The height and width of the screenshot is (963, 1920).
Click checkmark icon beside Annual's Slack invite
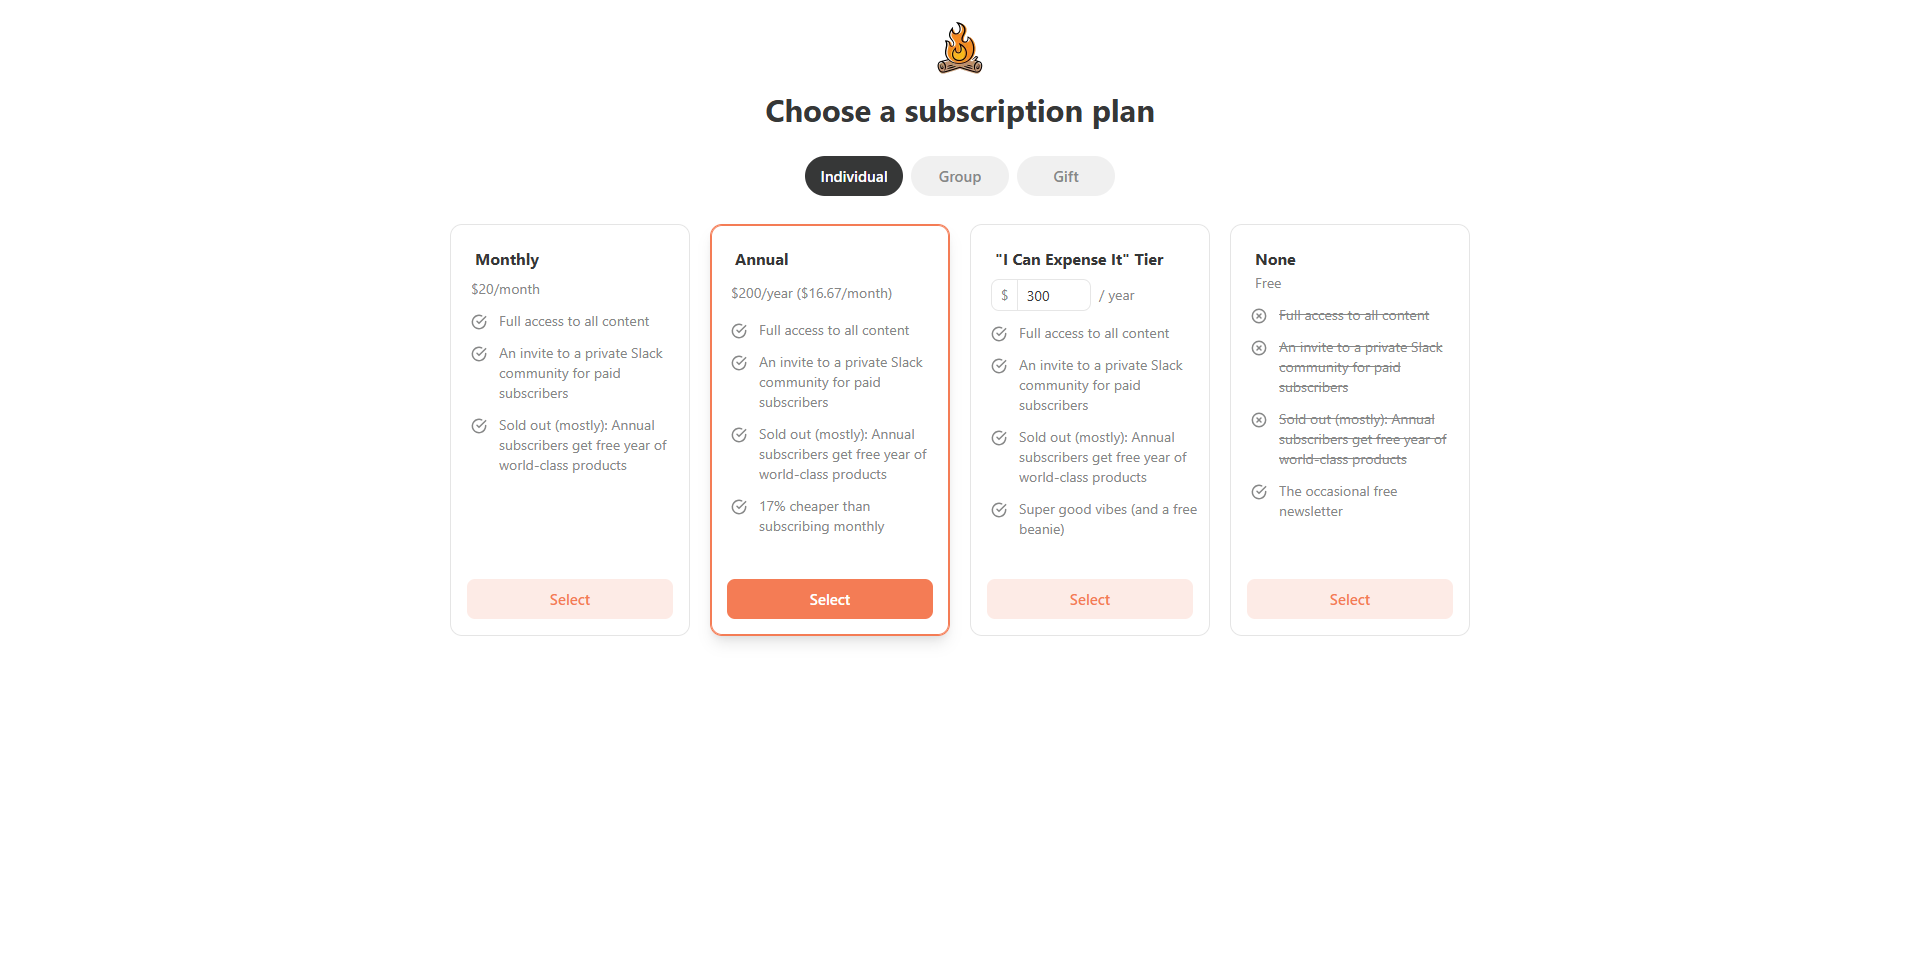[739, 363]
